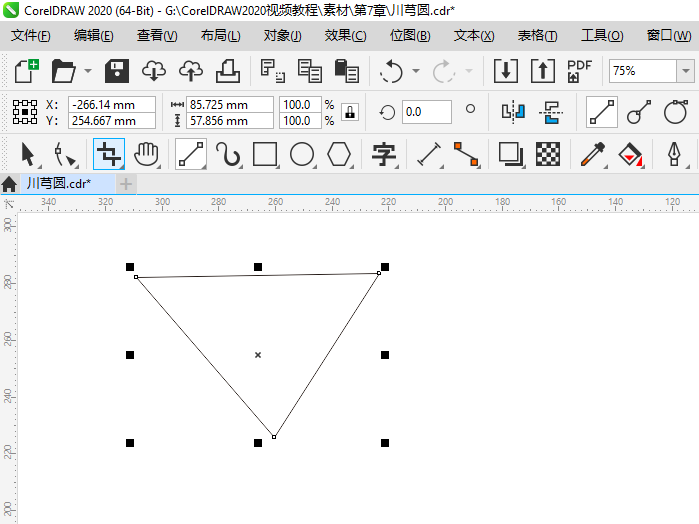Viewport: 699px width, 524px height.
Task: Click the width field 85.725 mm
Action: (x=230, y=105)
